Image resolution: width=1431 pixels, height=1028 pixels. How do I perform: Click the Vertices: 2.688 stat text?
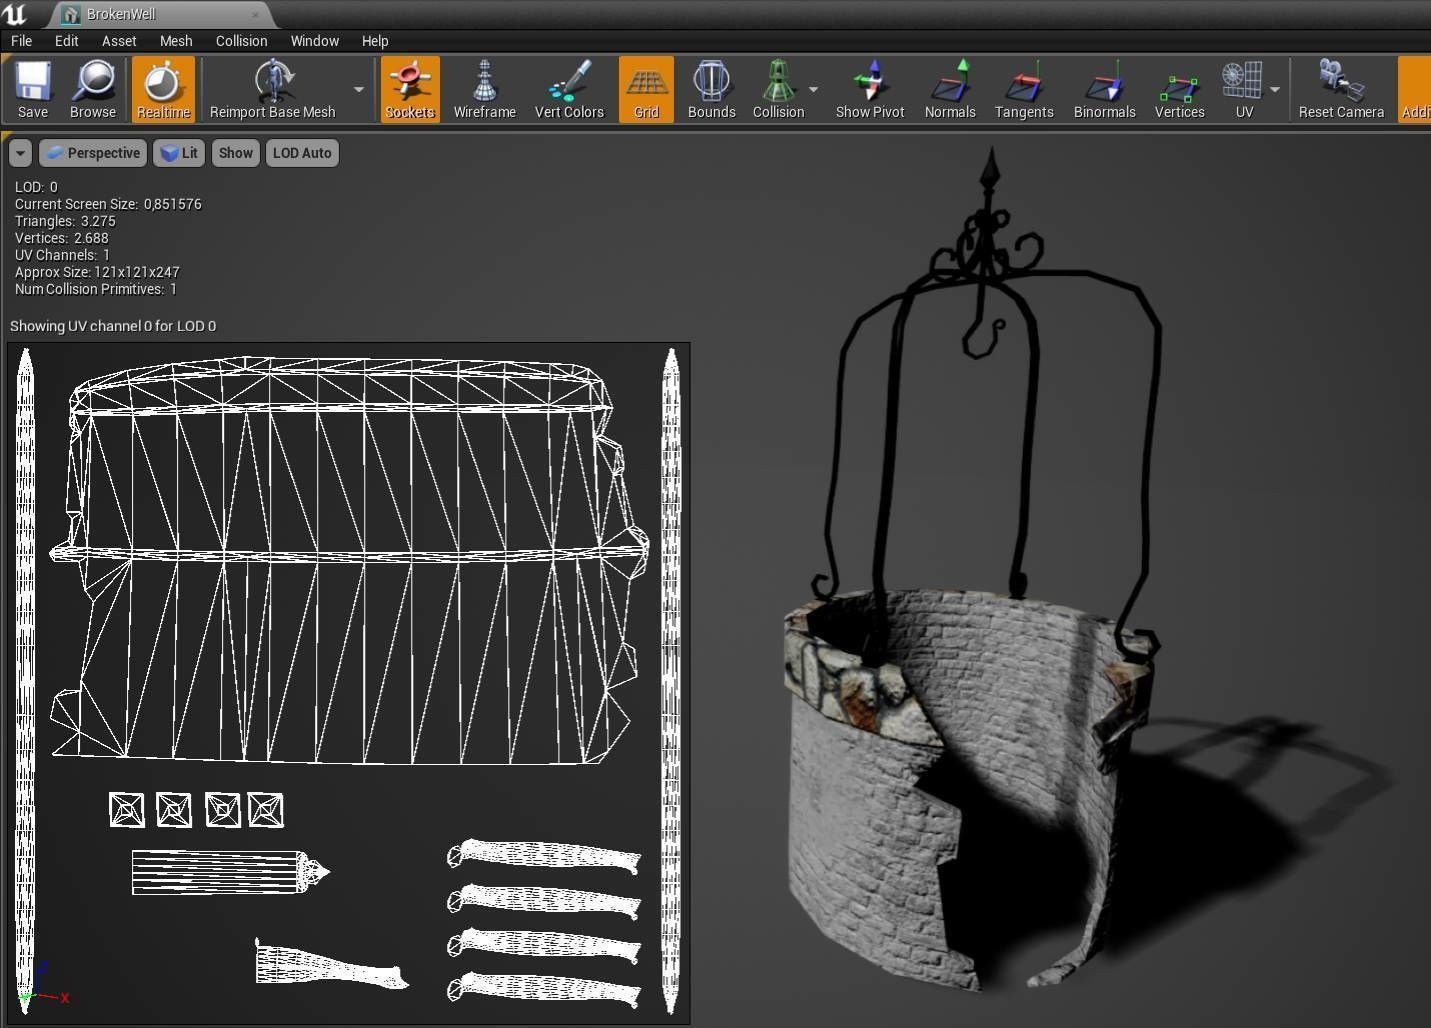(61, 238)
